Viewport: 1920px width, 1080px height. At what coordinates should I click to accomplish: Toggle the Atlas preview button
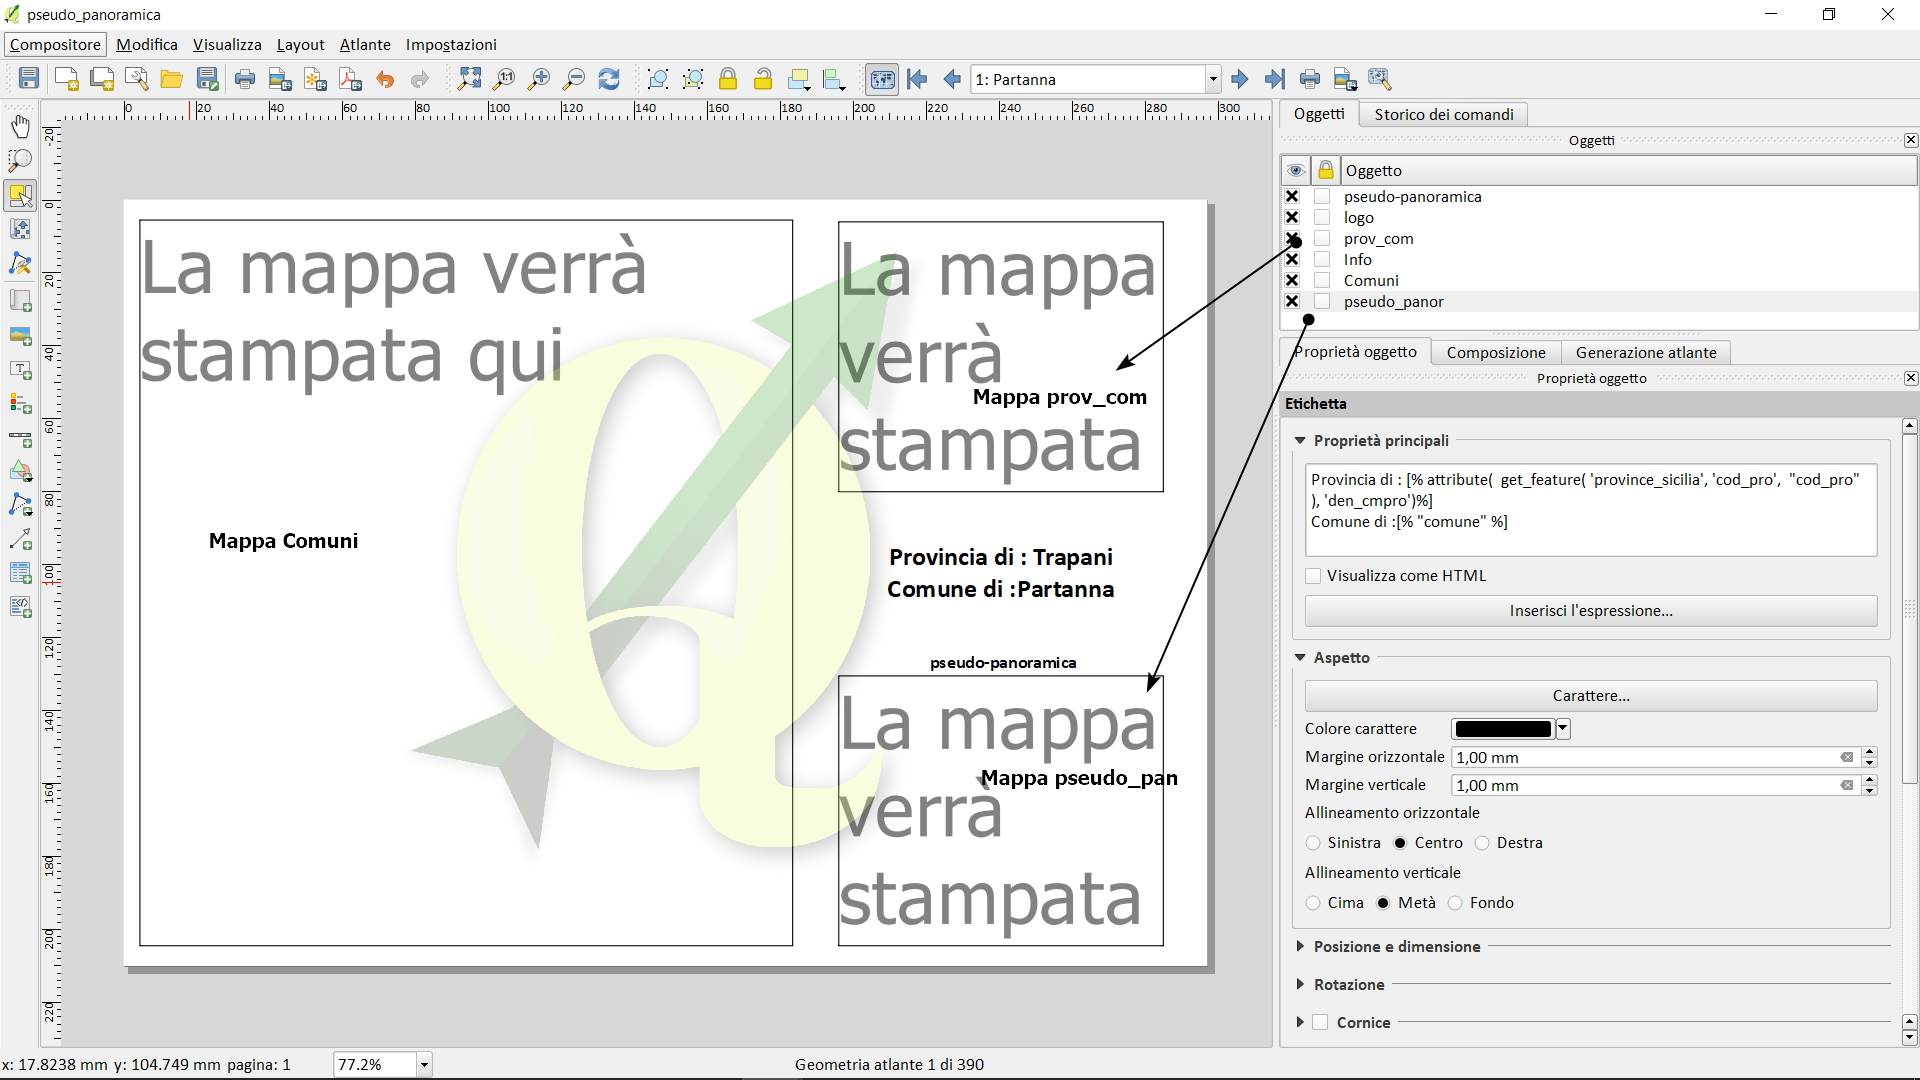[882, 79]
